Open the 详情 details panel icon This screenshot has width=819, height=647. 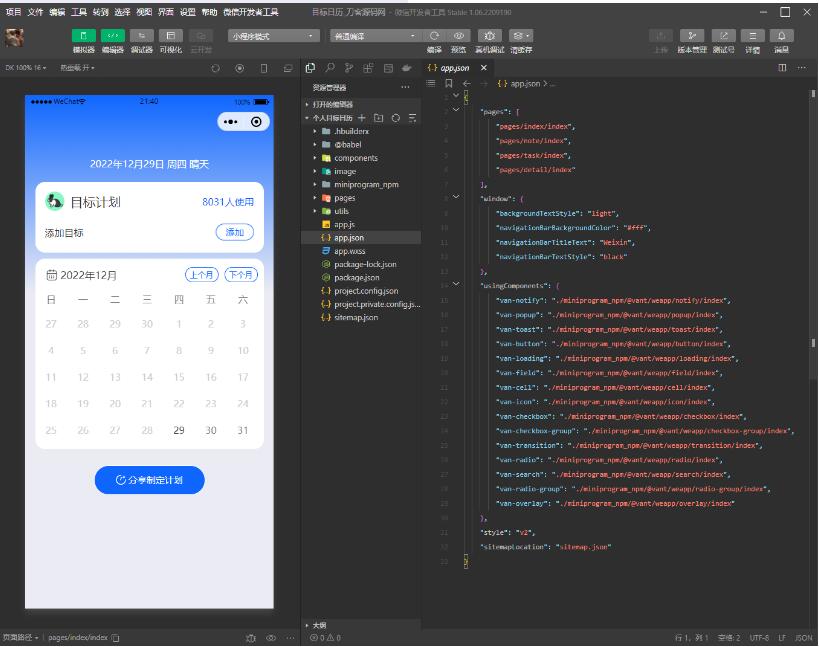tap(752, 36)
